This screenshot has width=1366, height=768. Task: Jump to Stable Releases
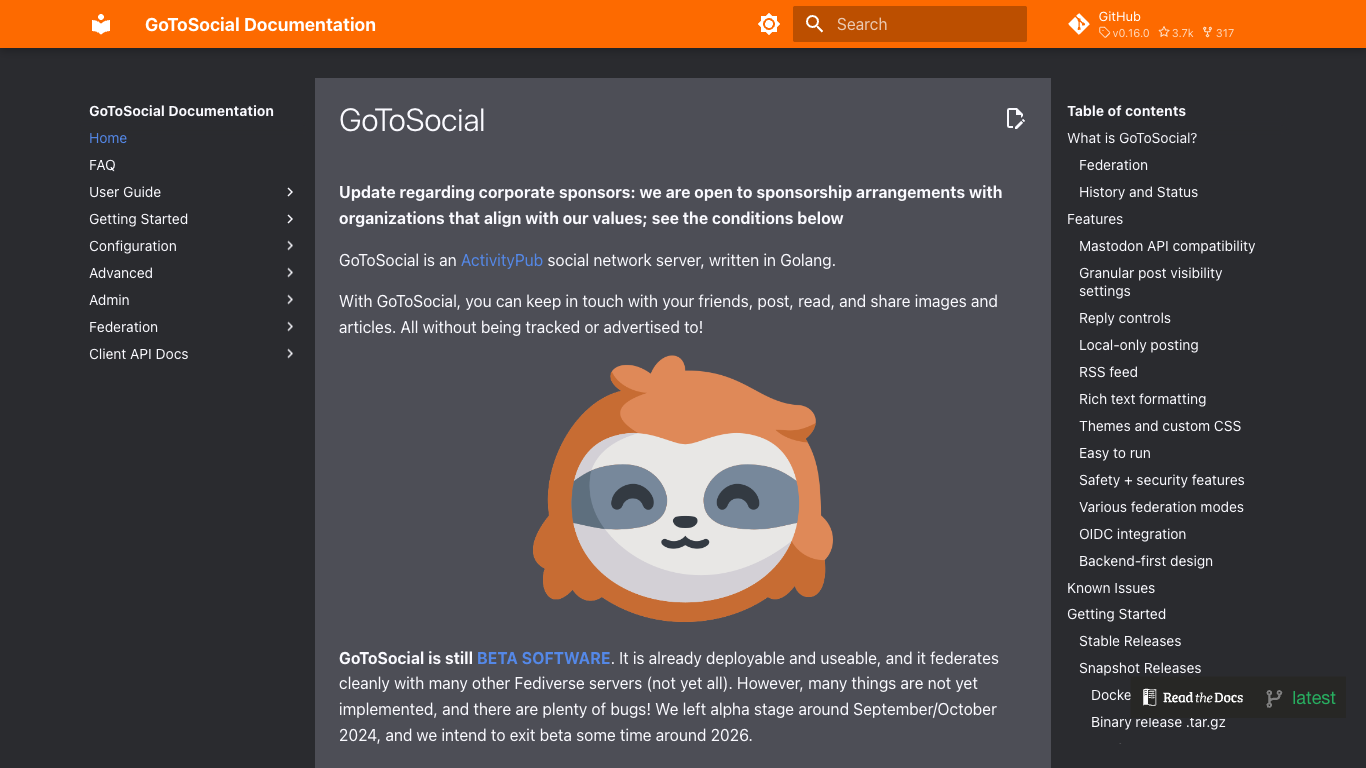click(x=1130, y=641)
